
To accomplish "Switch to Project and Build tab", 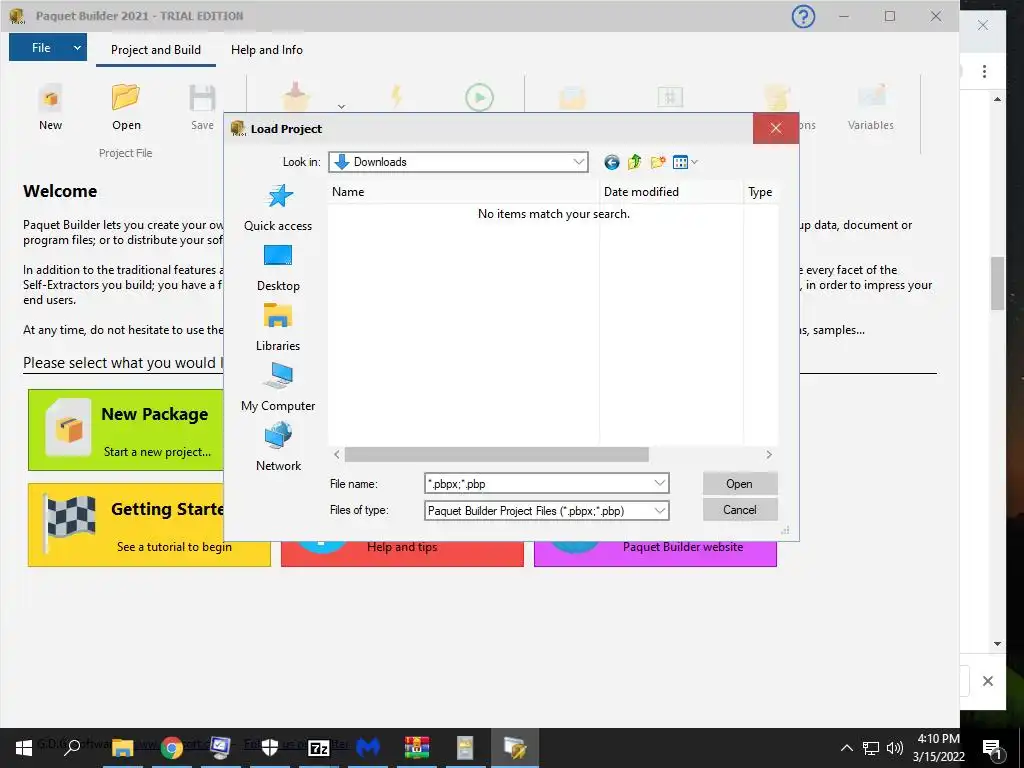I will pyautogui.click(x=155, y=50).
